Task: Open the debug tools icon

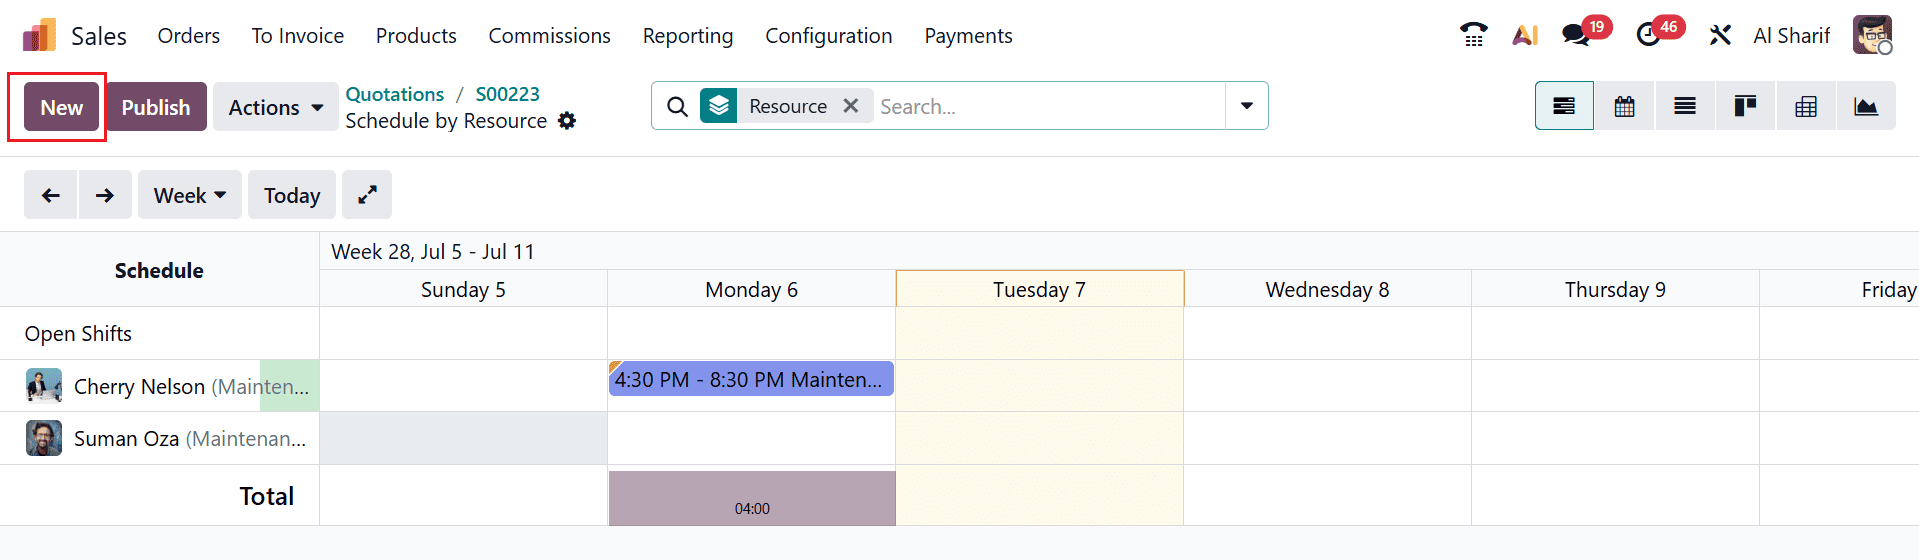Action: coord(1720,35)
